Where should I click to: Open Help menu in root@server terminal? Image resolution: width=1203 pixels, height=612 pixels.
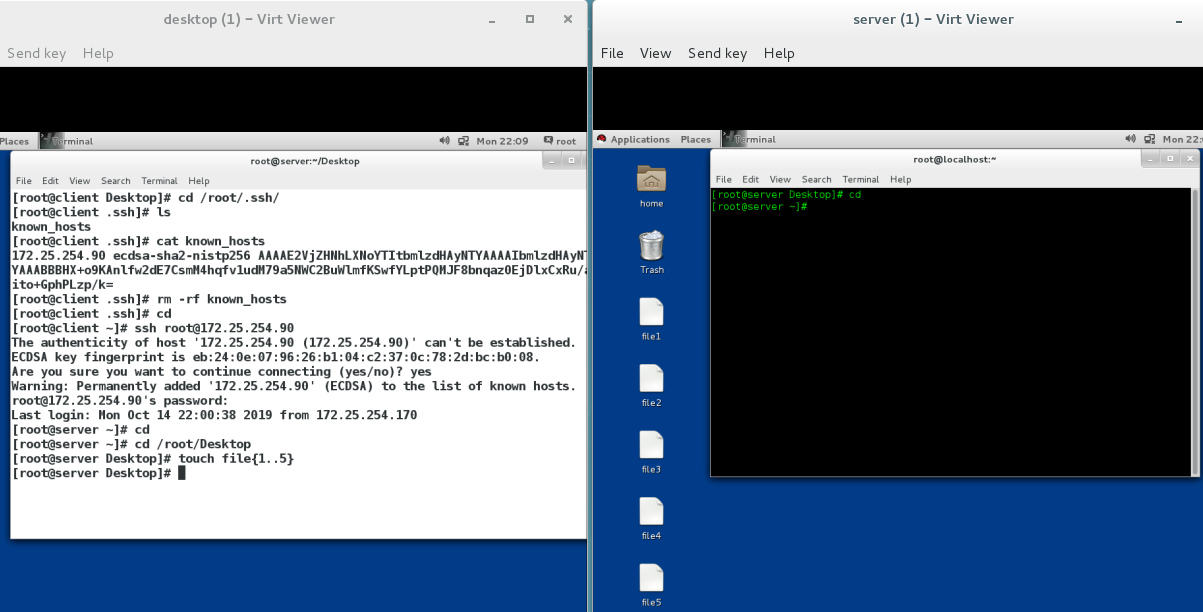199,181
